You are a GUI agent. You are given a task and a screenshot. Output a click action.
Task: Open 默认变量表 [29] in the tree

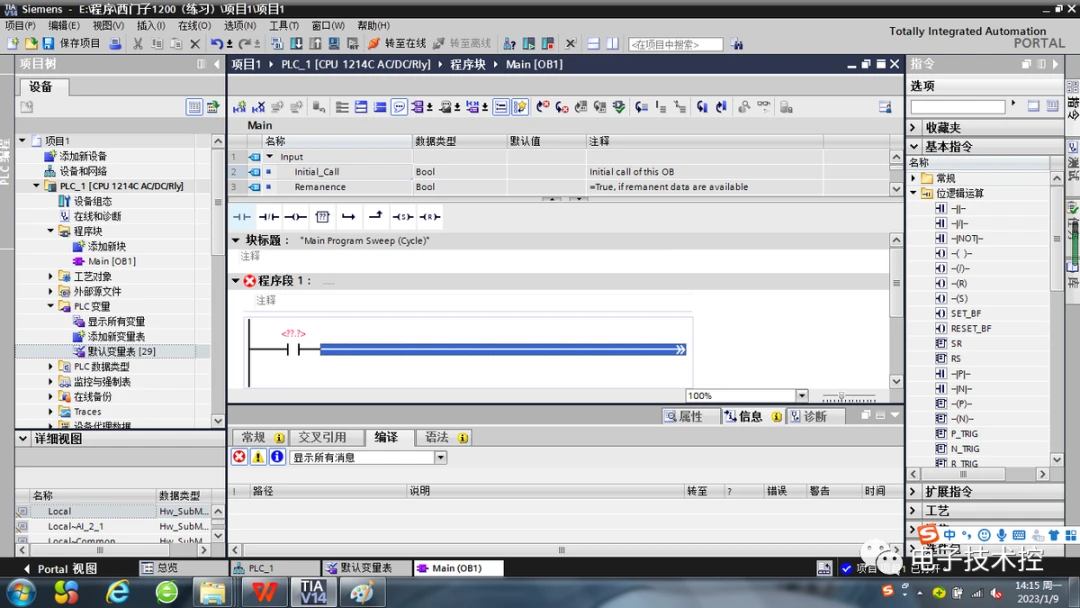click(x=121, y=351)
